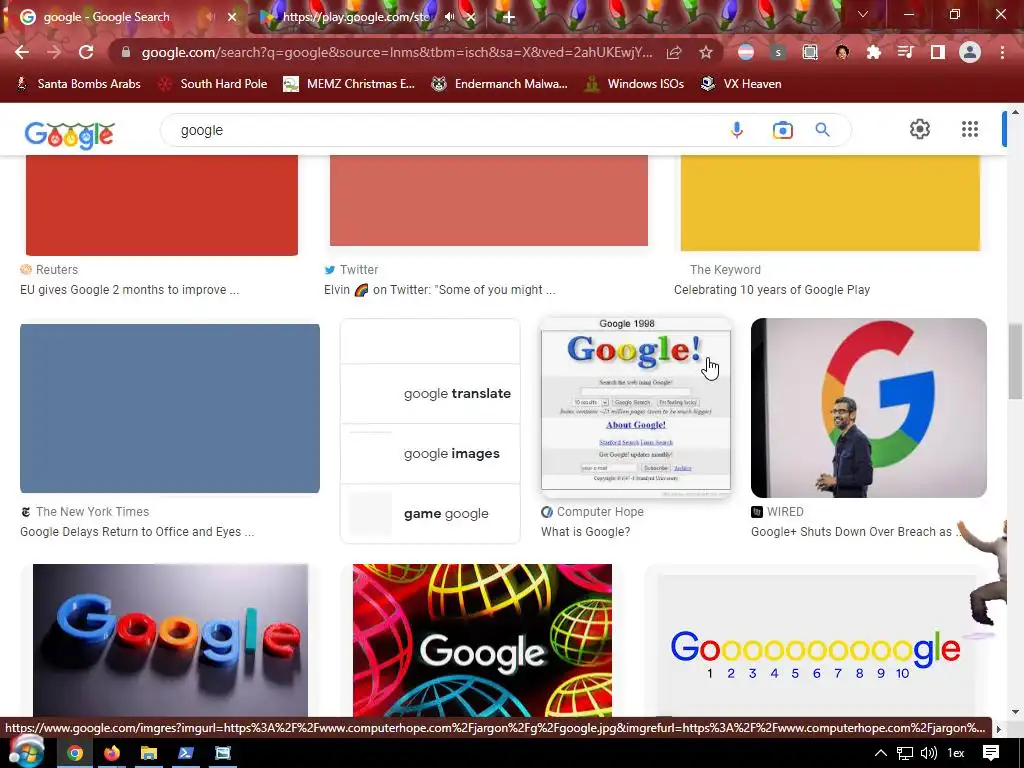This screenshot has height=768, width=1024.
Task: Click the striped flag extension icon
Action: [746, 52]
